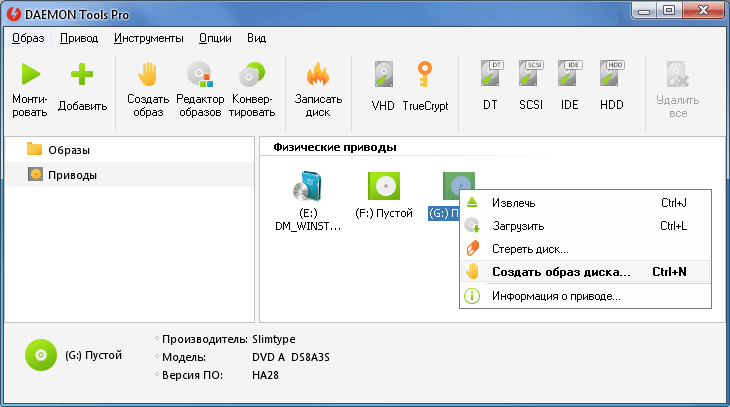Select Создать образ диска... context entry
The width and height of the screenshot is (730, 407).
(560, 272)
